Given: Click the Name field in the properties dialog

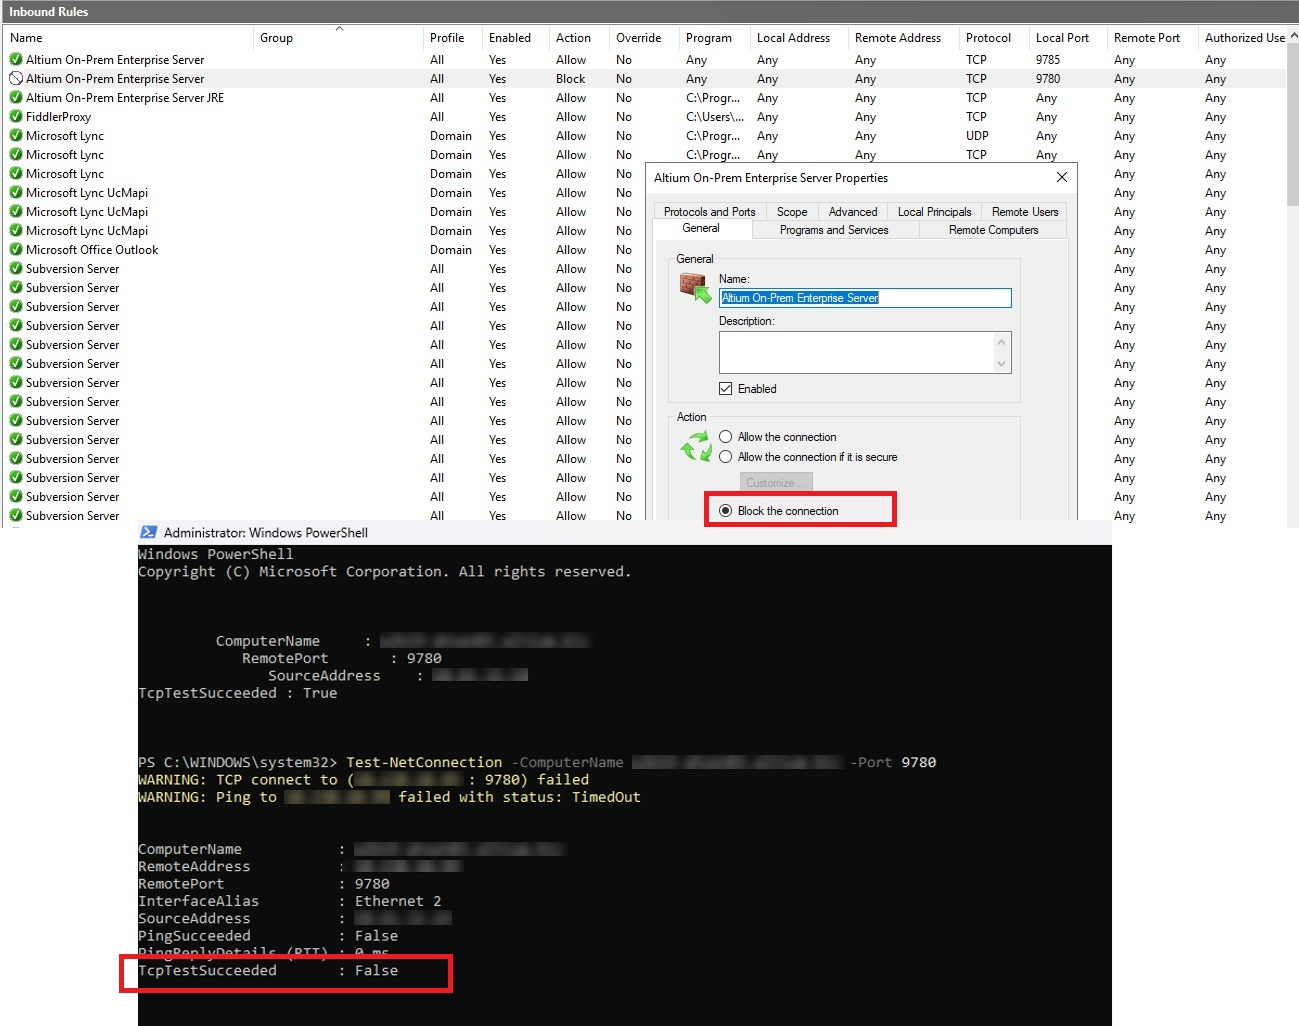Looking at the screenshot, I should 865,298.
